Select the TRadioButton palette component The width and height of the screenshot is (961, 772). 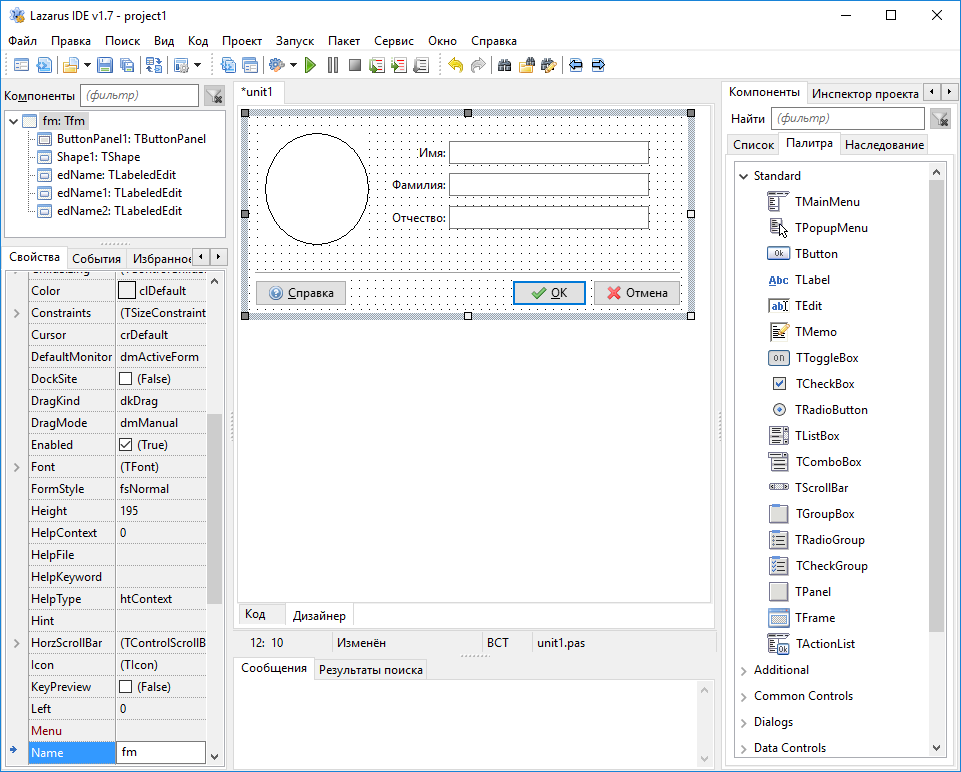click(x=831, y=410)
